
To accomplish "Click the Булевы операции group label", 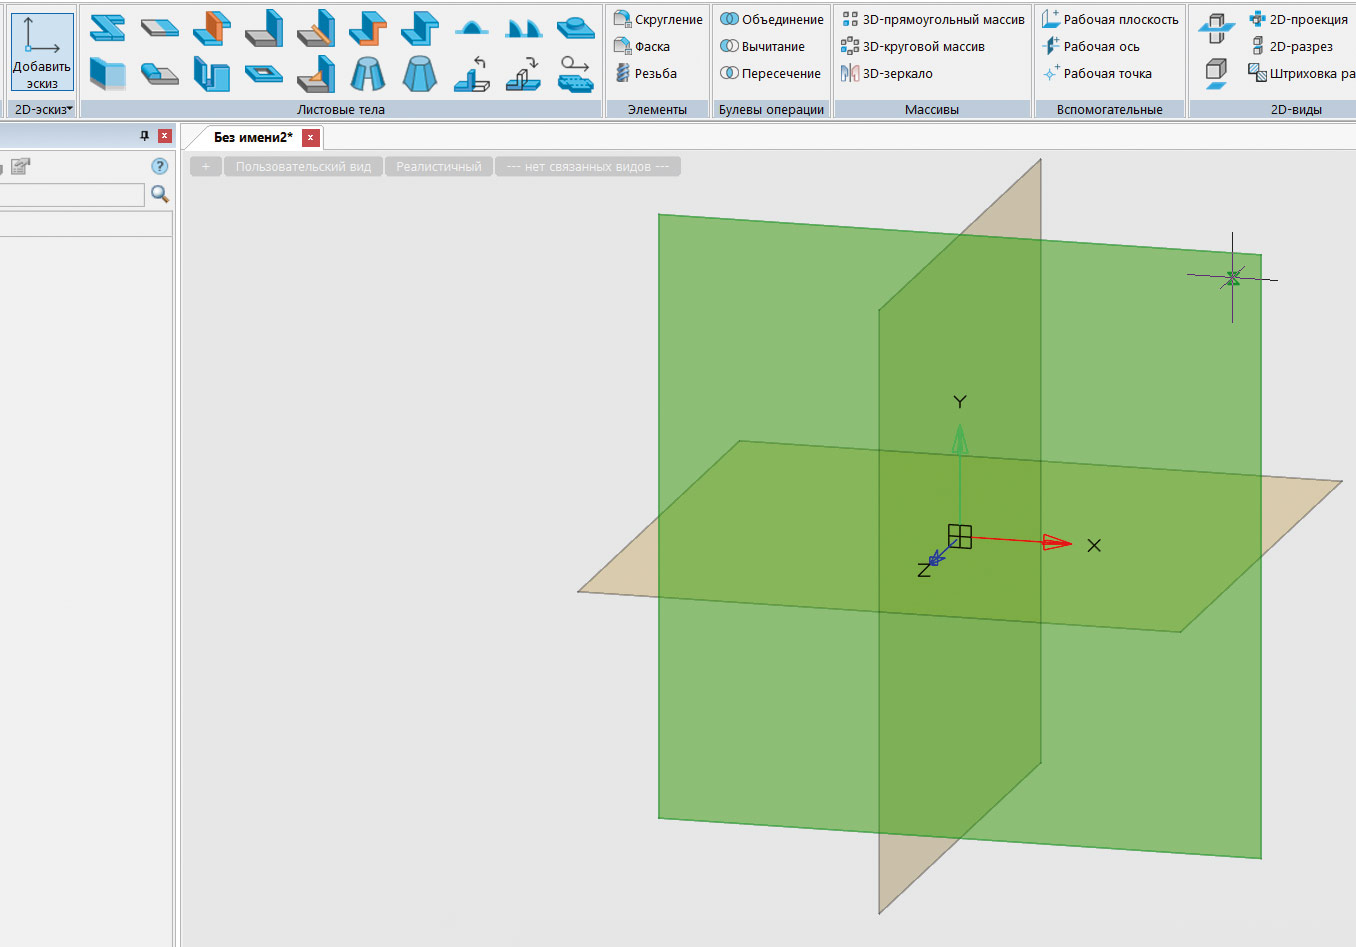I will (771, 110).
